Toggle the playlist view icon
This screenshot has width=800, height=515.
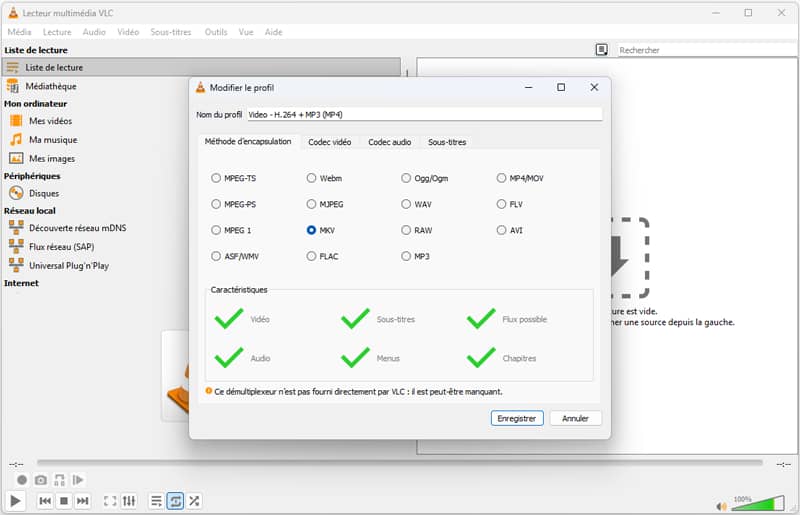click(x=156, y=501)
